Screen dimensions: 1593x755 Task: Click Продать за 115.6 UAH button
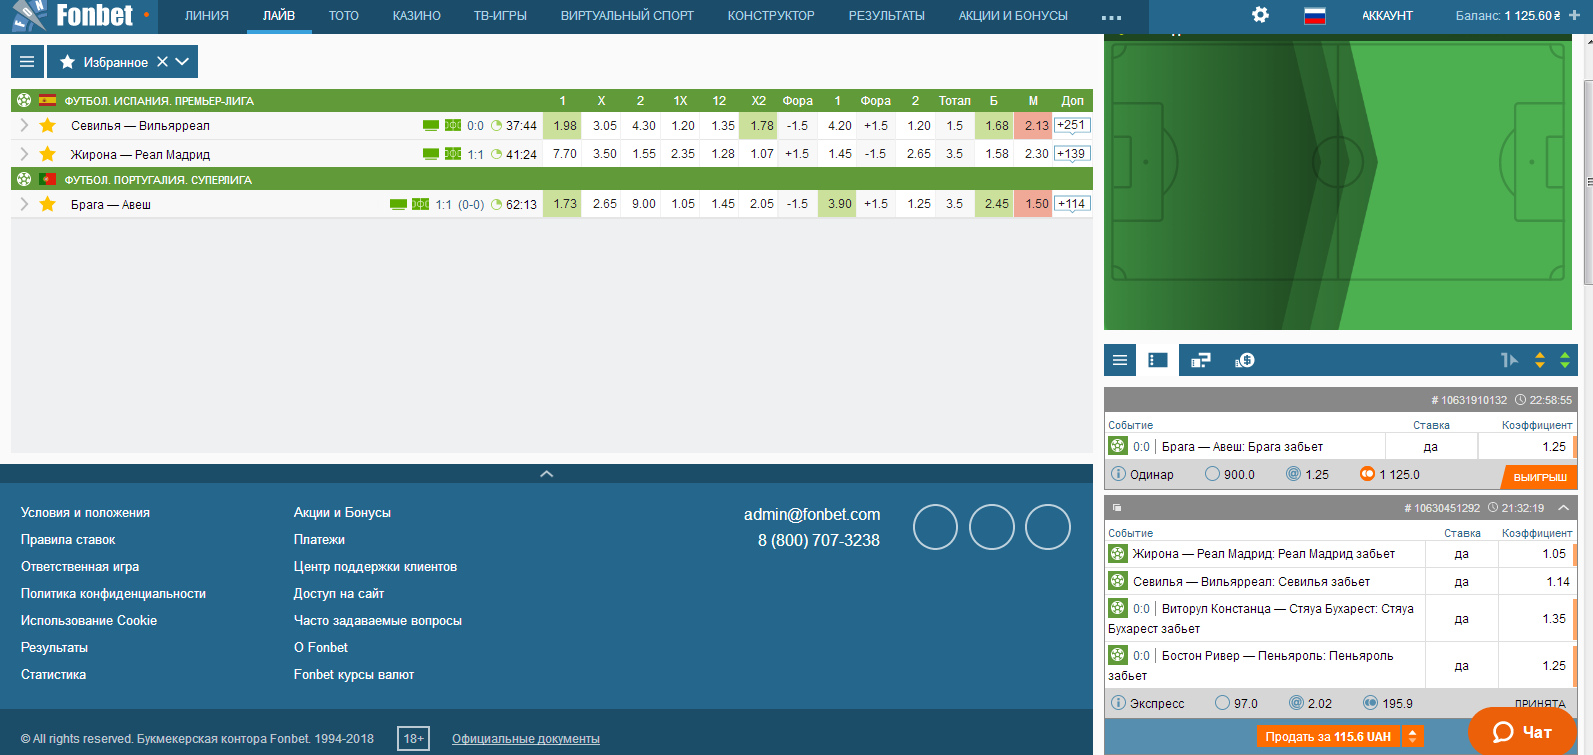(1327, 737)
